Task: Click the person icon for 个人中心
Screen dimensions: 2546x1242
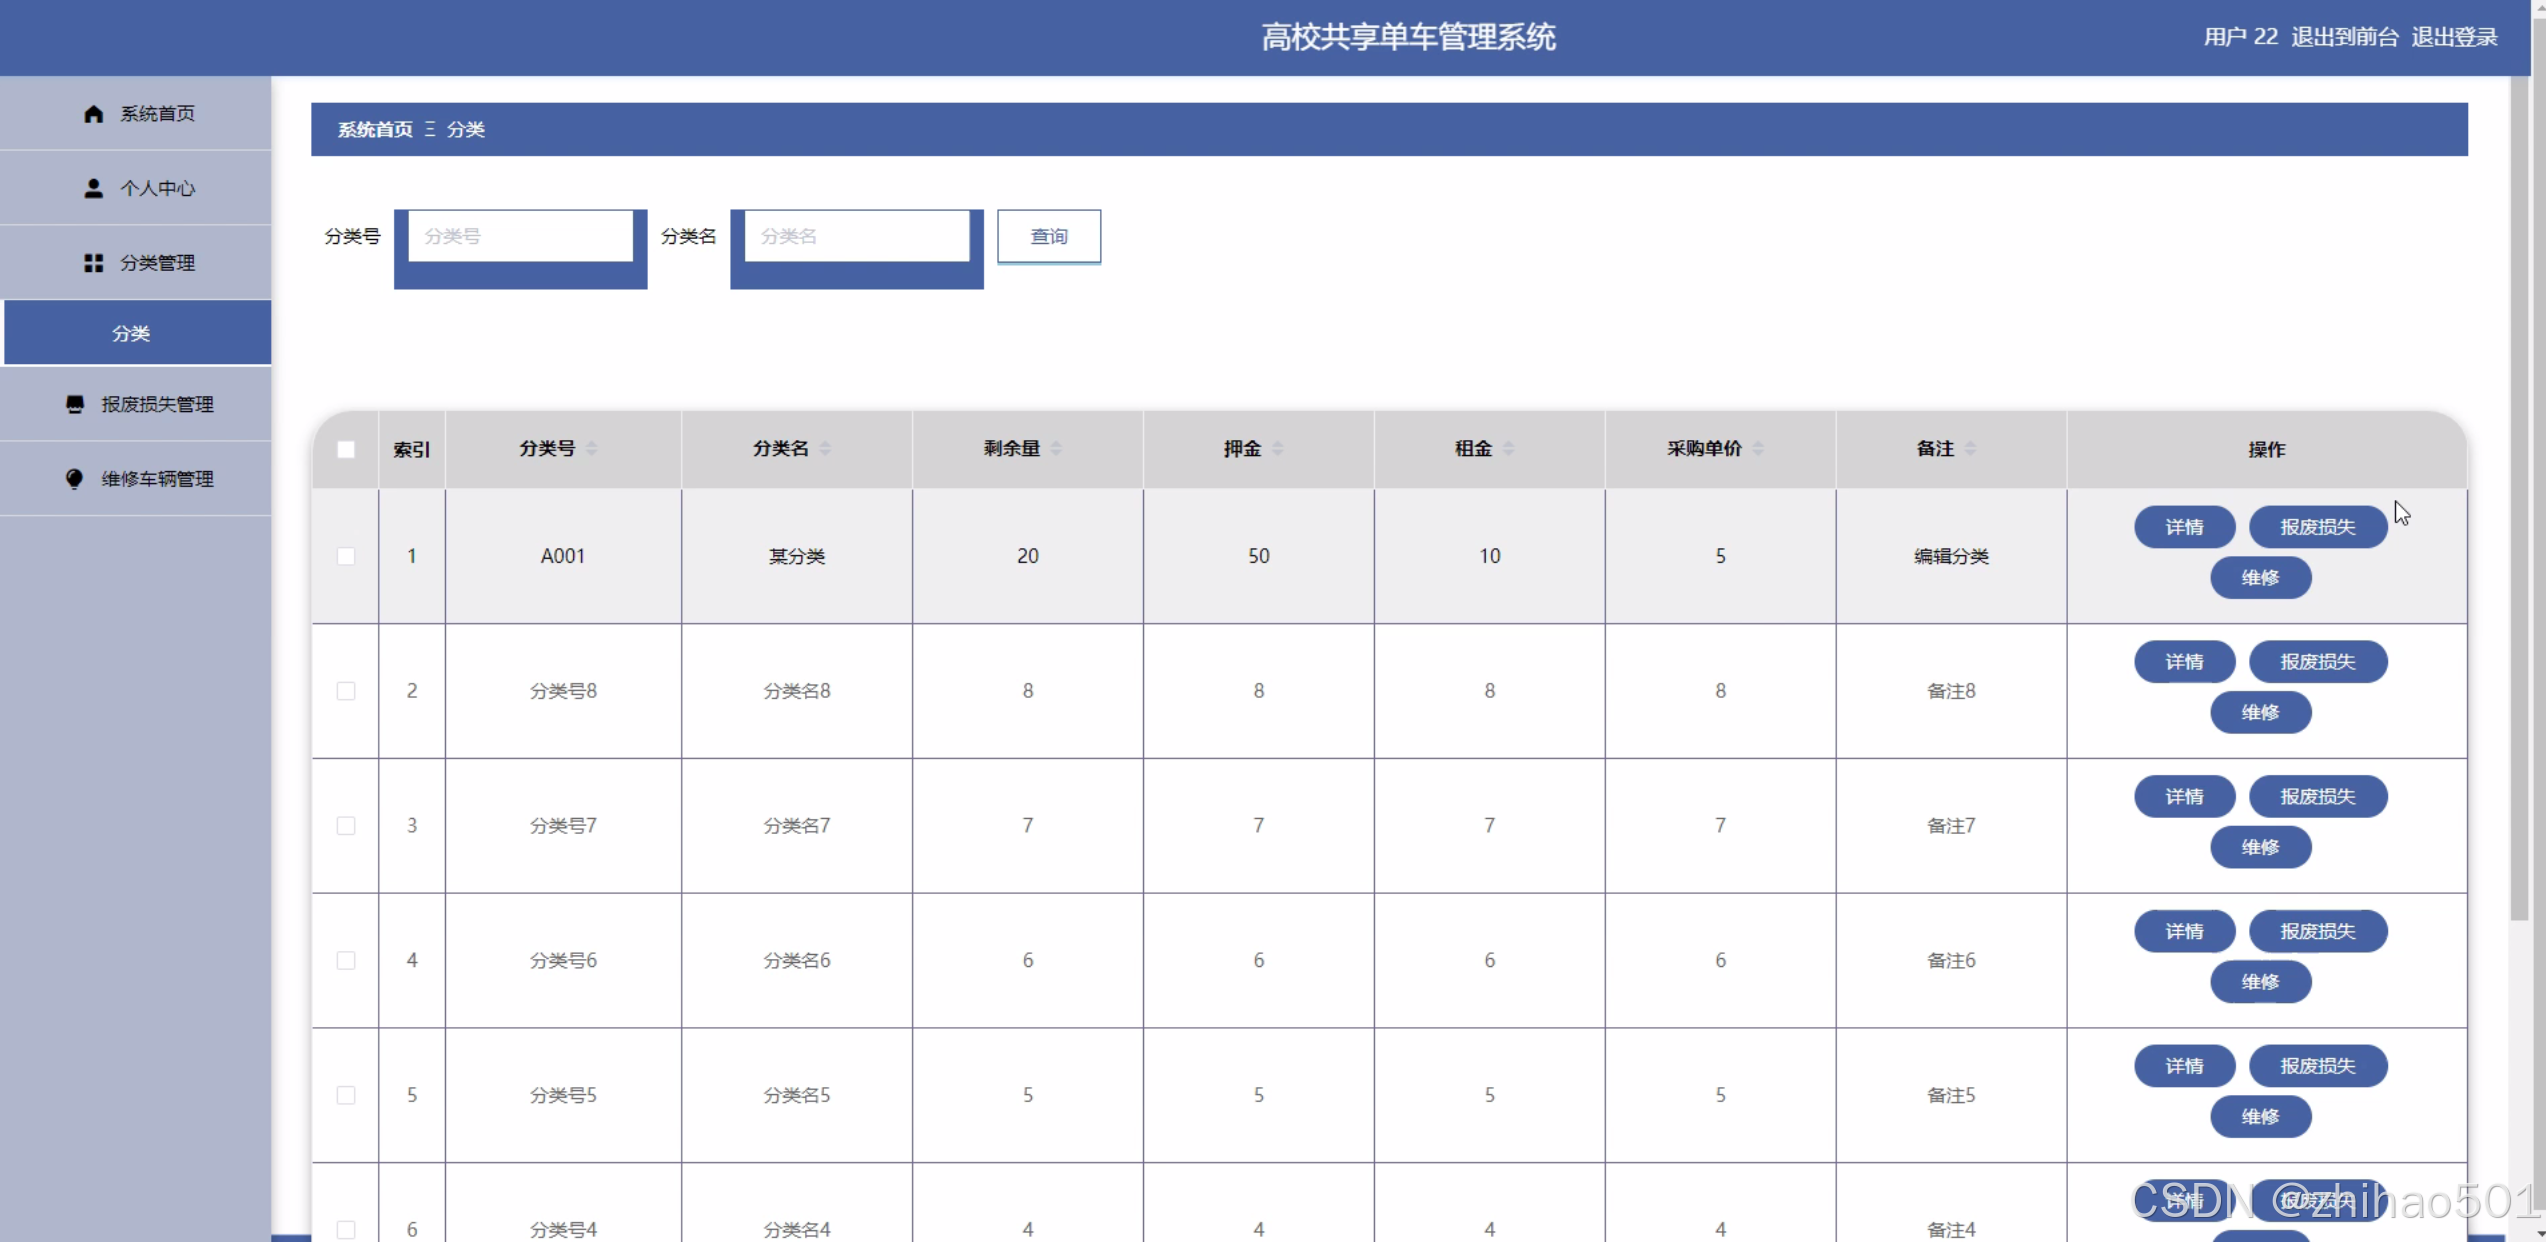Action: [93, 188]
